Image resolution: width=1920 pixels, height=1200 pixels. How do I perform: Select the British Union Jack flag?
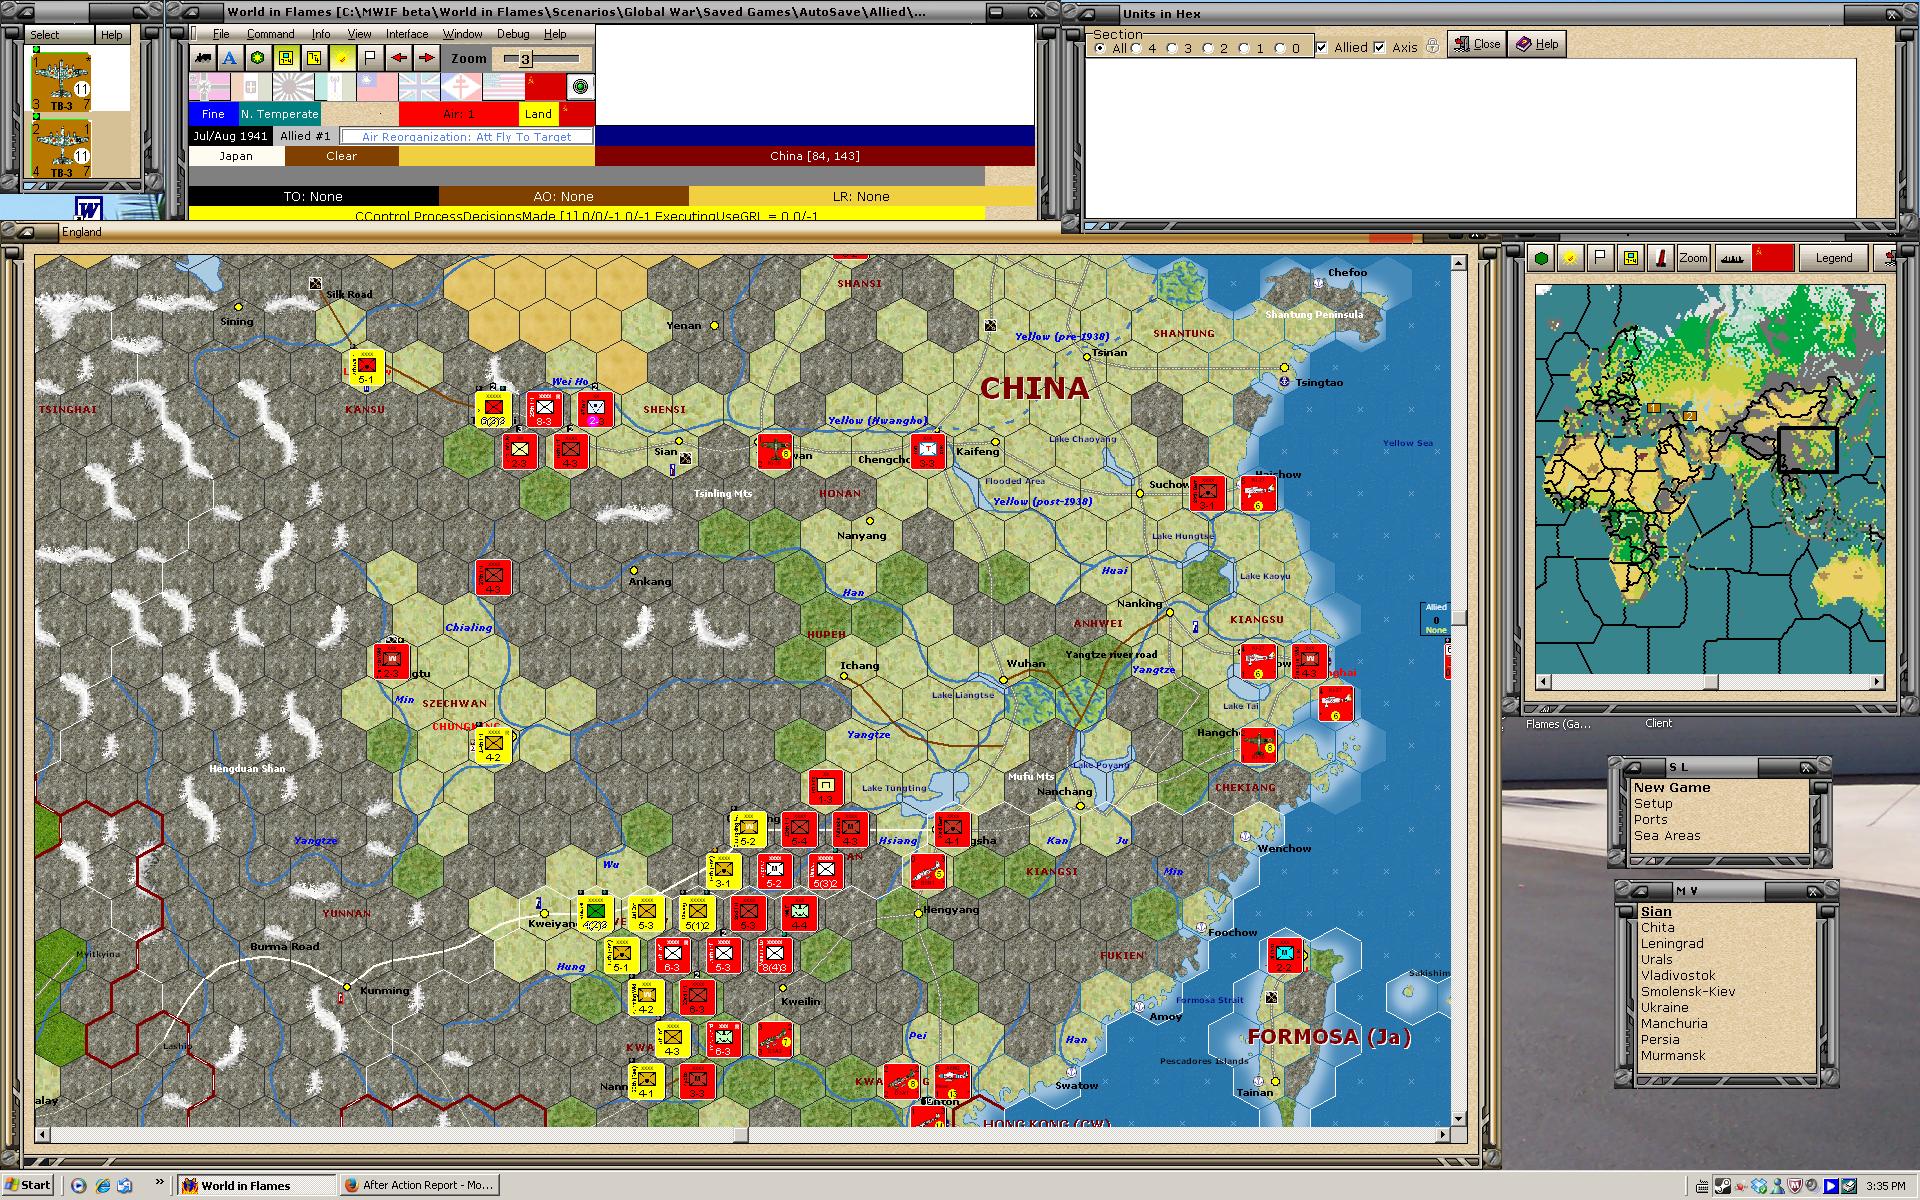(419, 87)
